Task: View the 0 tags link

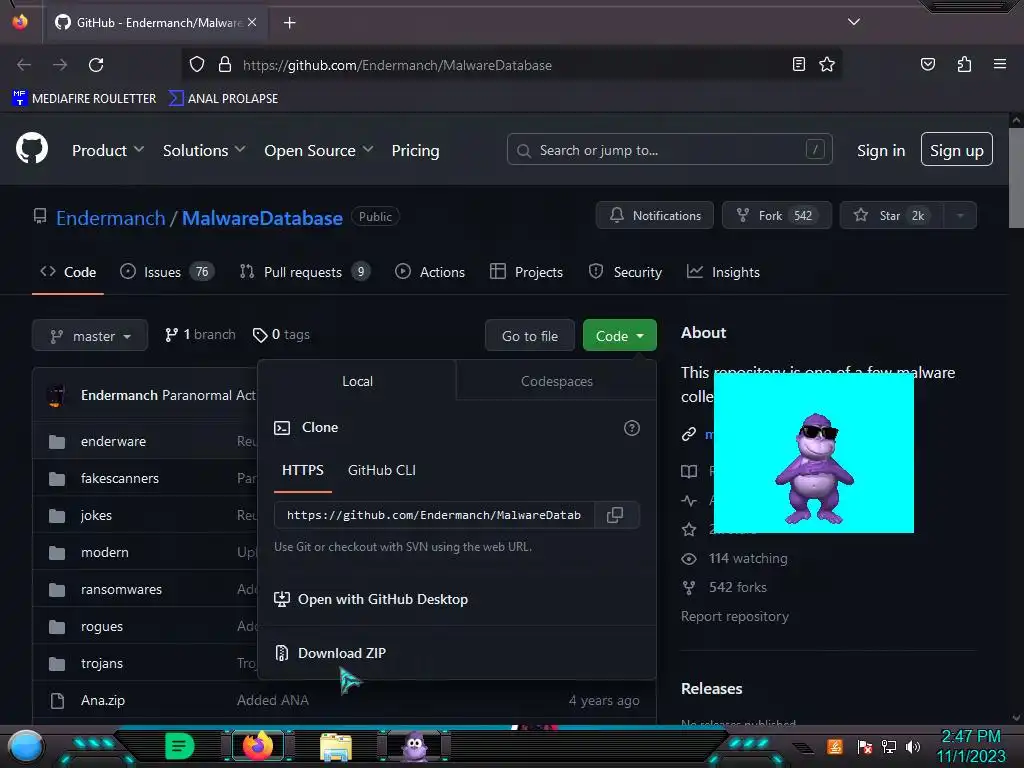Action: (281, 334)
